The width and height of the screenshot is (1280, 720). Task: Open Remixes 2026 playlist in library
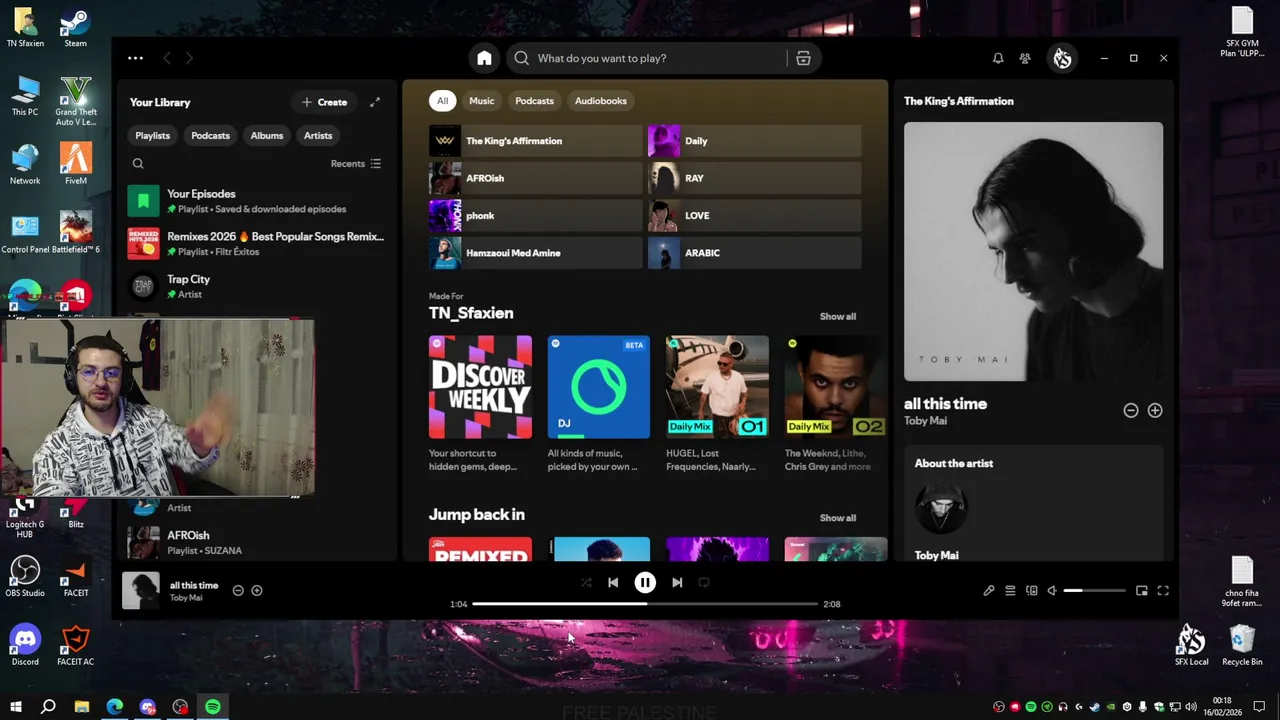[x=256, y=244]
